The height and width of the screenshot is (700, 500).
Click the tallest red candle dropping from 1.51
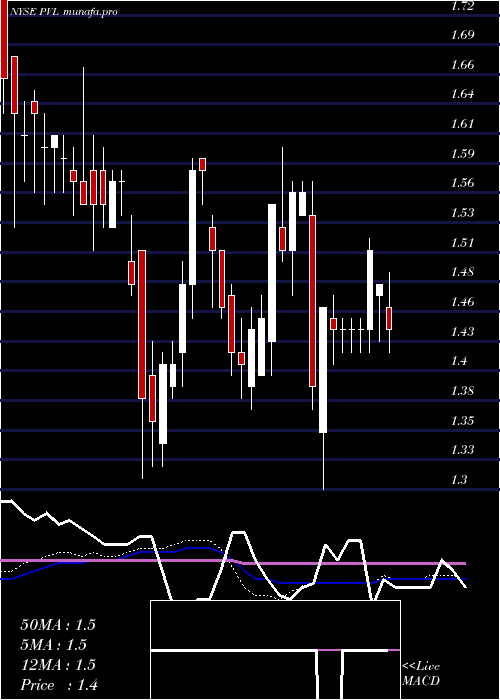(x=142, y=324)
